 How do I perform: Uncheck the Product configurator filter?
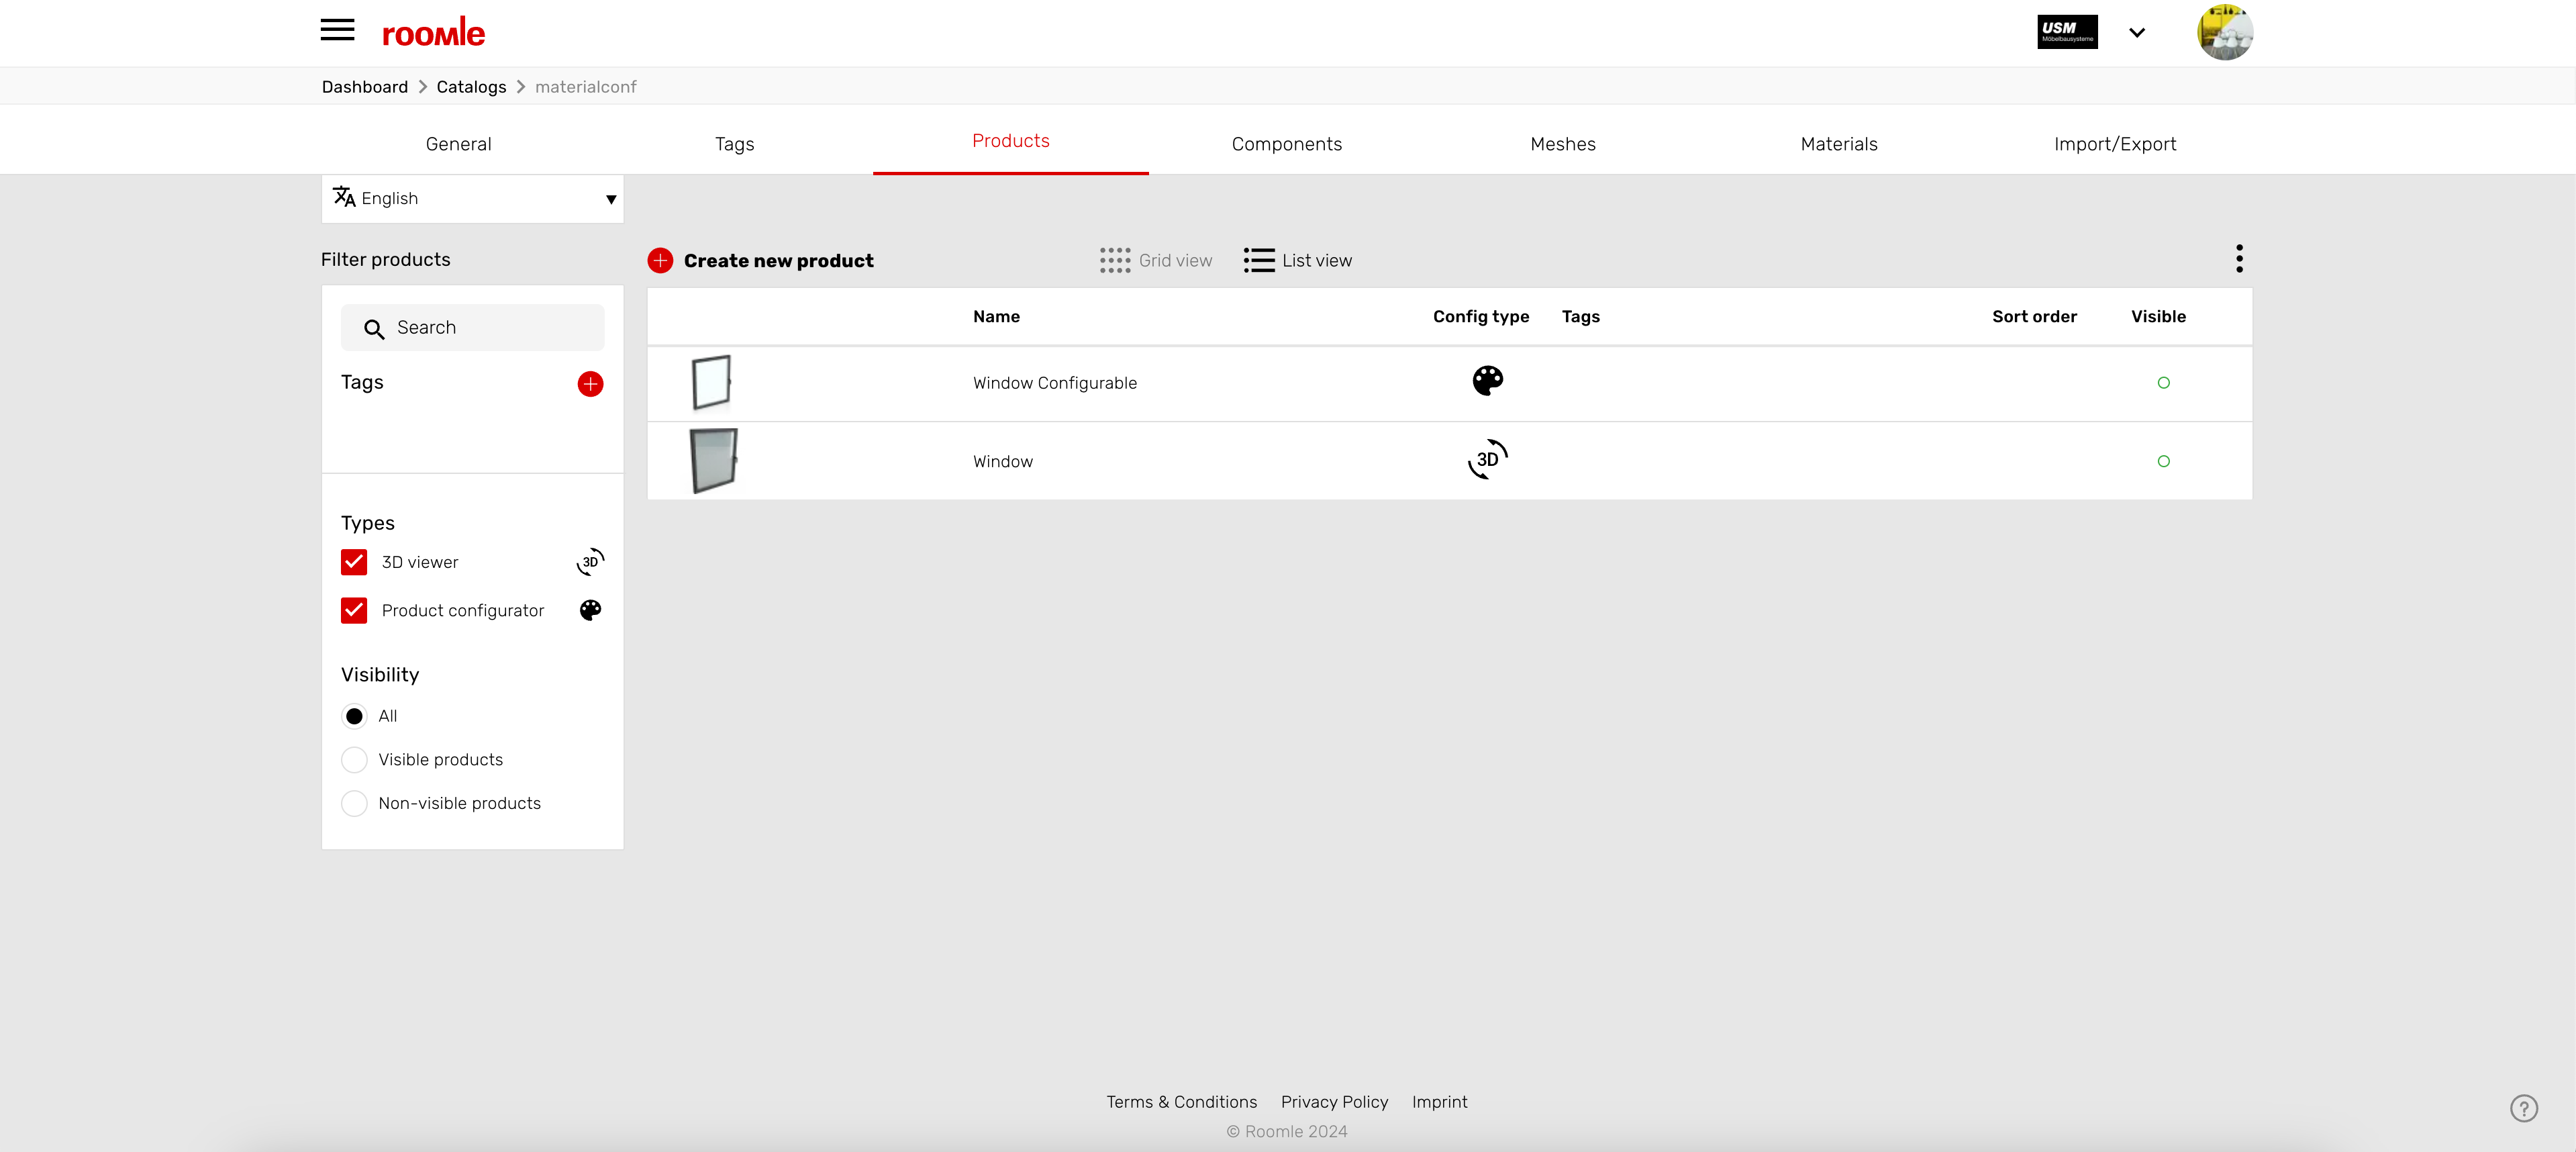coord(354,610)
